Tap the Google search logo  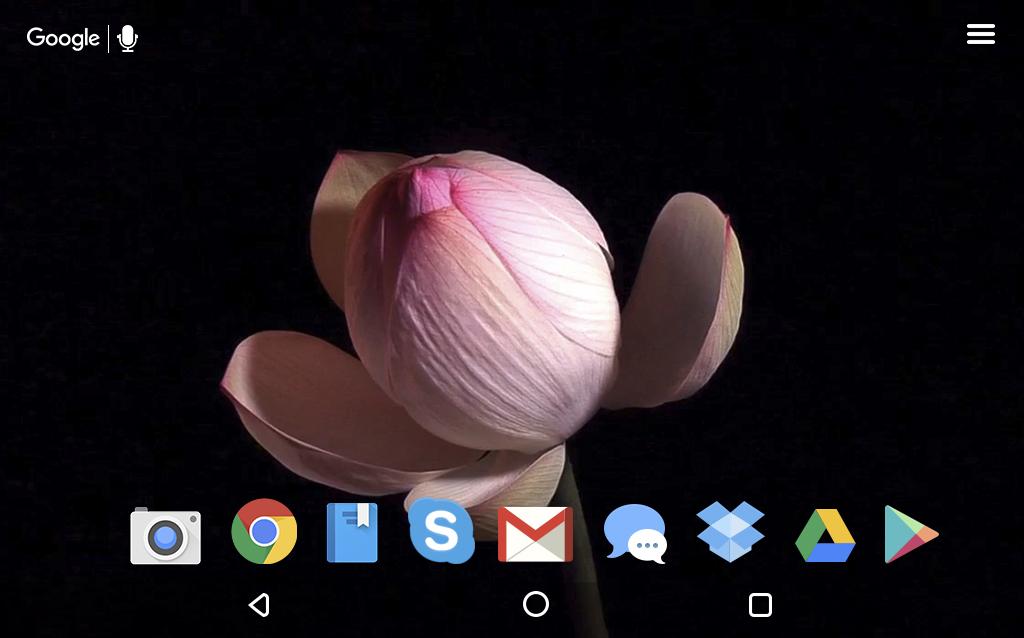(63, 39)
